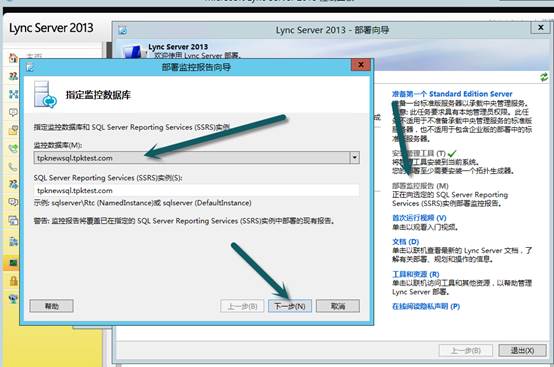
Task: Open IM and Presence speech-bubble icon
Action: (x=13, y=112)
